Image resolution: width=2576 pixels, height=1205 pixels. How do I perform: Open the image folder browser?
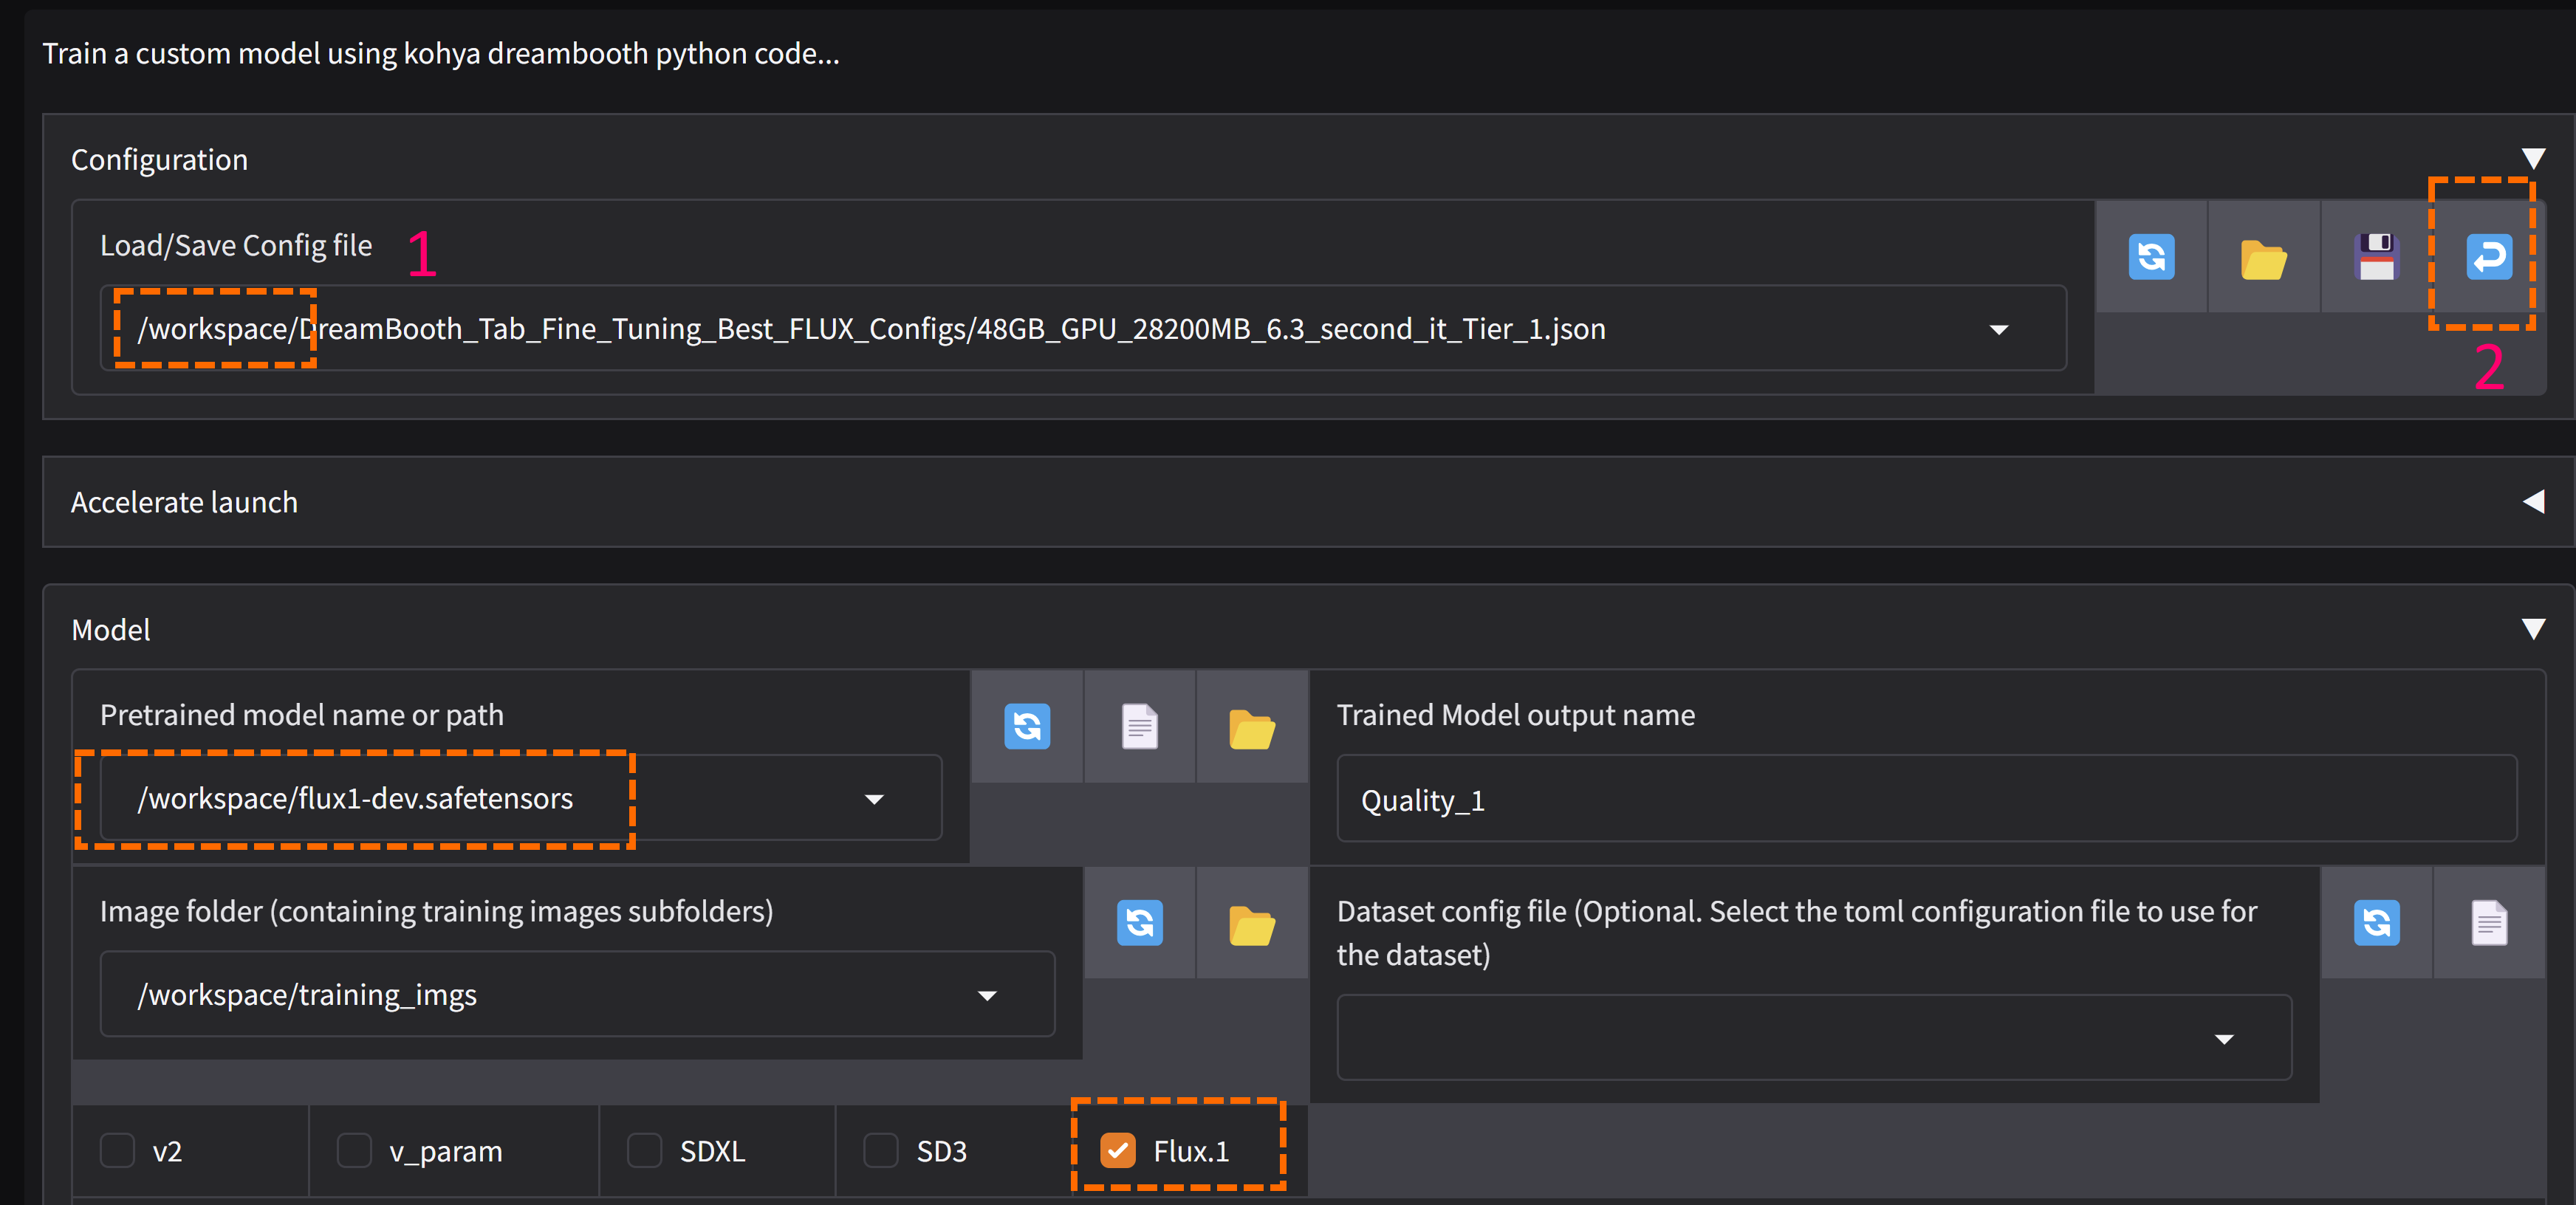pos(1252,923)
